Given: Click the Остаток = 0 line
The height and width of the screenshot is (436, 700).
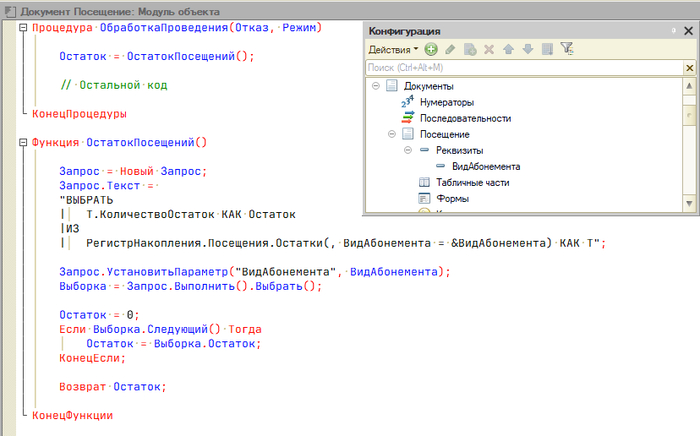Looking at the screenshot, I should pyautogui.click(x=99, y=315).
